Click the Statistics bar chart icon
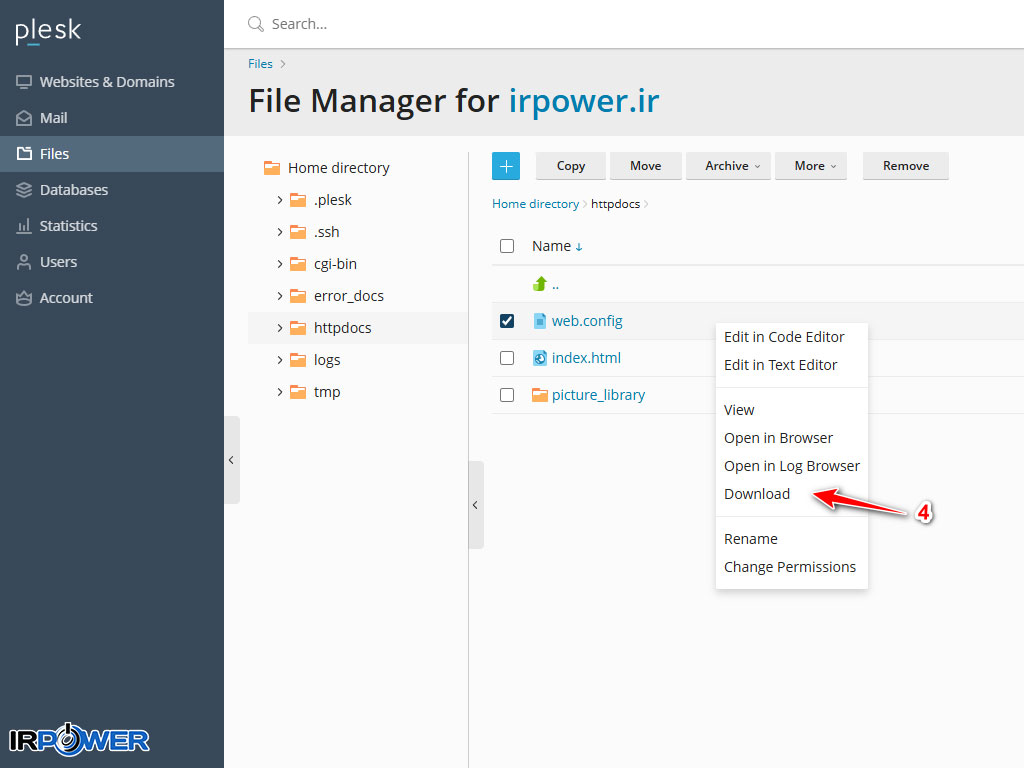Image resolution: width=1024 pixels, height=768 pixels. [24, 226]
